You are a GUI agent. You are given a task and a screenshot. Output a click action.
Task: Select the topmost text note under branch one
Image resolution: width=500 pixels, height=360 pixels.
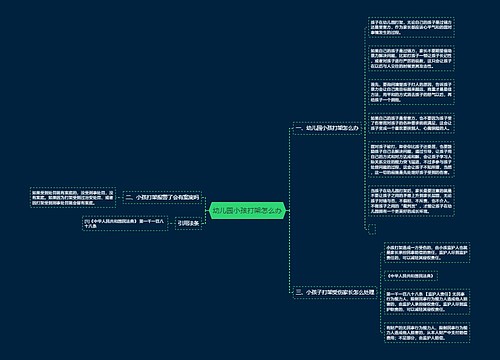[411, 27]
